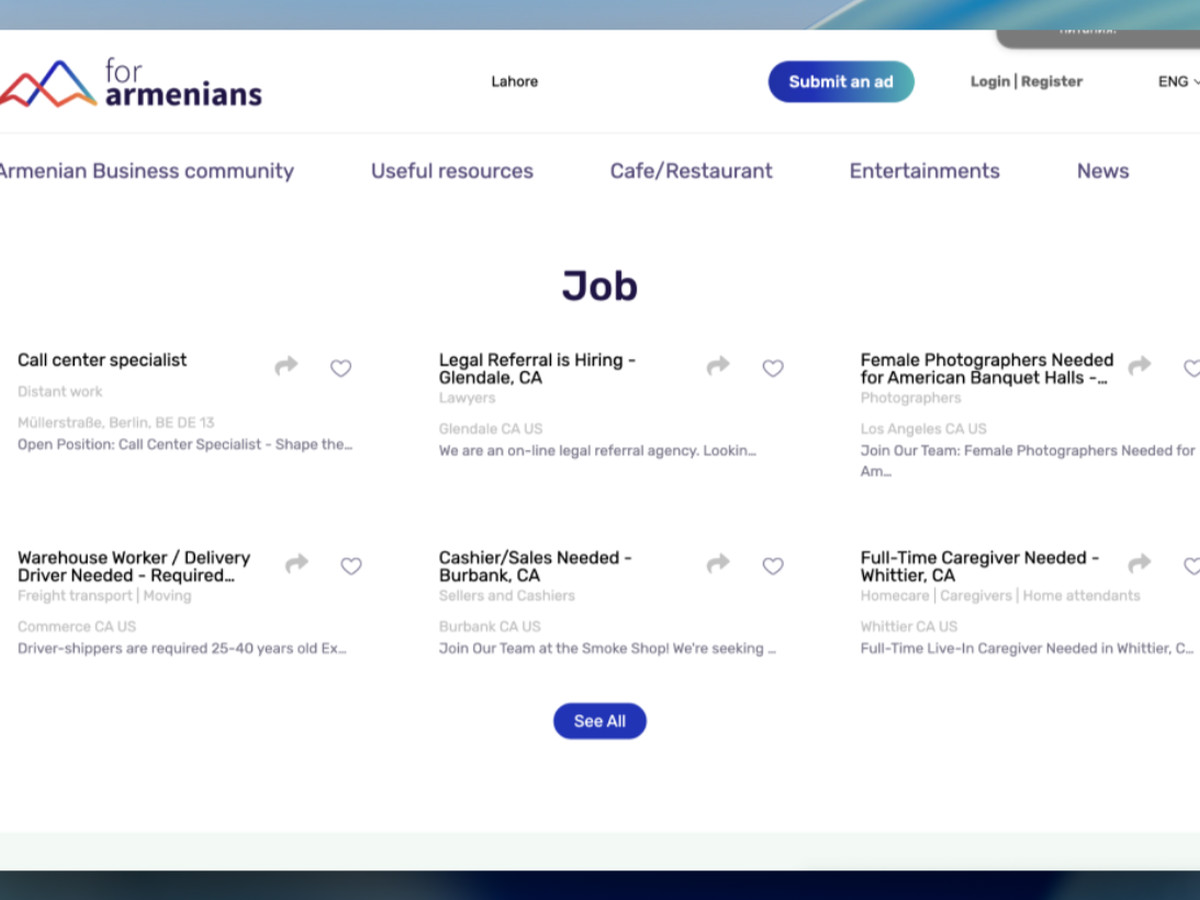Share the Call center specialist job

point(287,366)
